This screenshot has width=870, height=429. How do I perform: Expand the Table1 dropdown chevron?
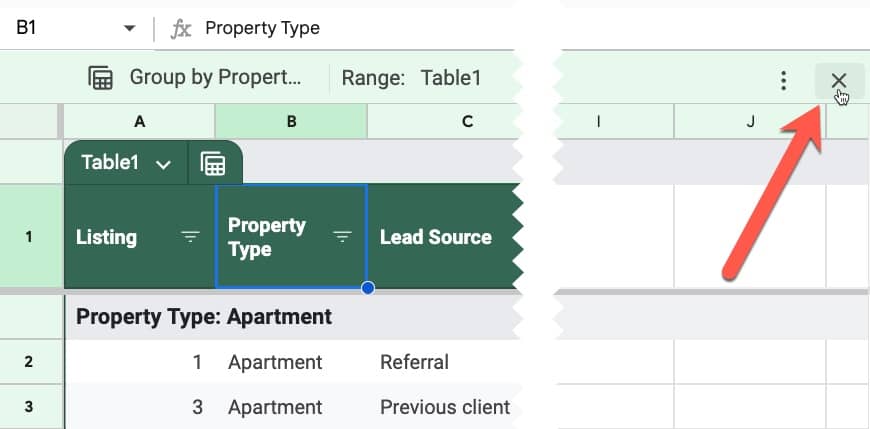[163, 164]
